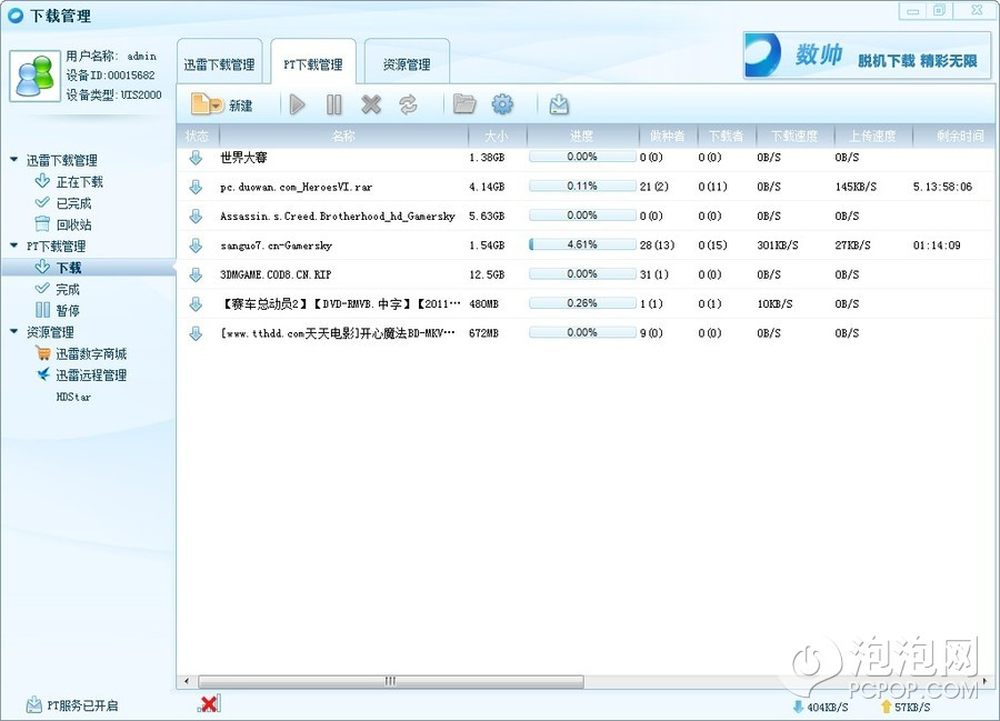Open the download folder toolbar icon

click(x=464, y=104)
